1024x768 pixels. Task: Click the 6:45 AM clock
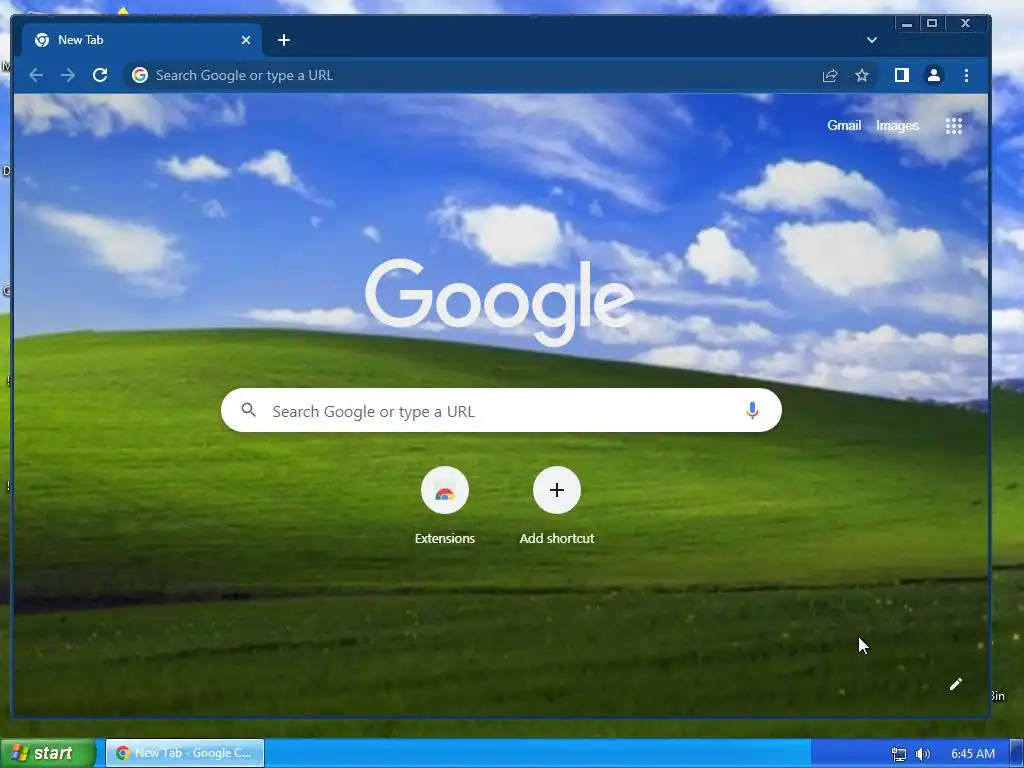point(972,754)
